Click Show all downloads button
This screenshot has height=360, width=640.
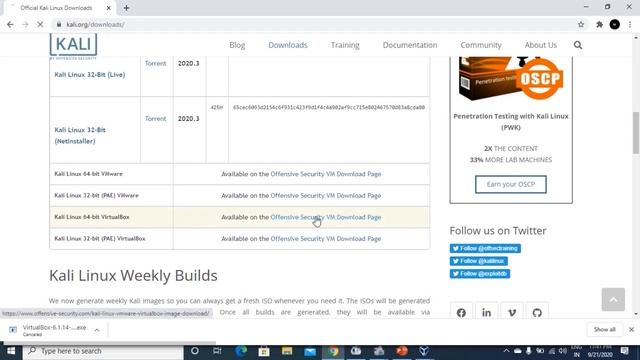click(604, 329)
